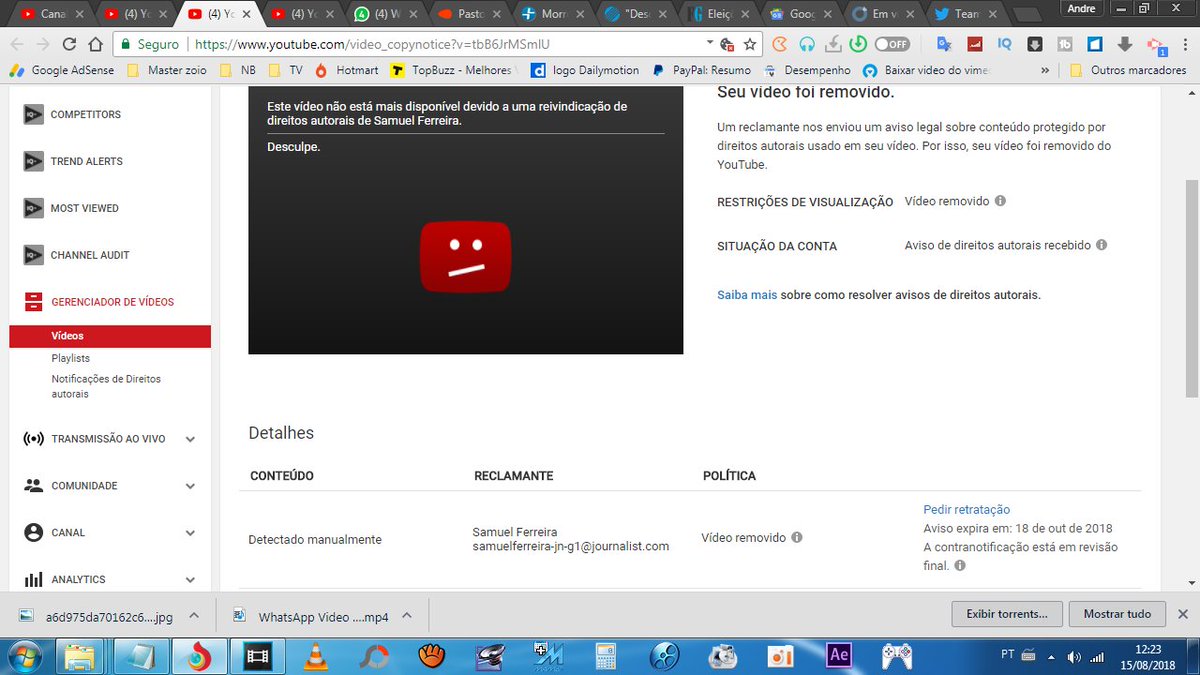Open the Desempenho bookmark
The width and height of the screenshot is (1200, 675).
pos(807,71)
